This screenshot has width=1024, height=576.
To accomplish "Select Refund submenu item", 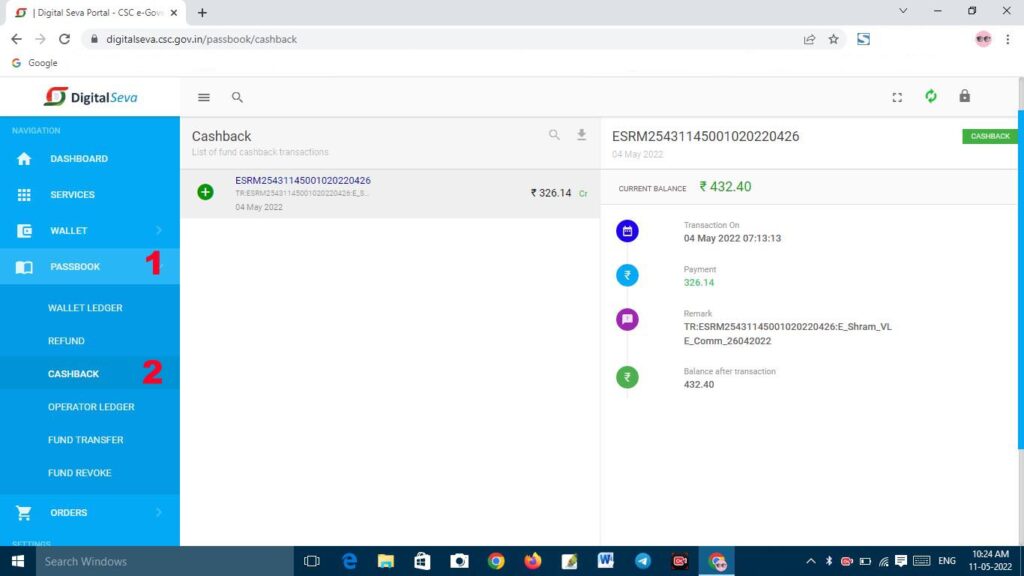I will tap(66, 341).
